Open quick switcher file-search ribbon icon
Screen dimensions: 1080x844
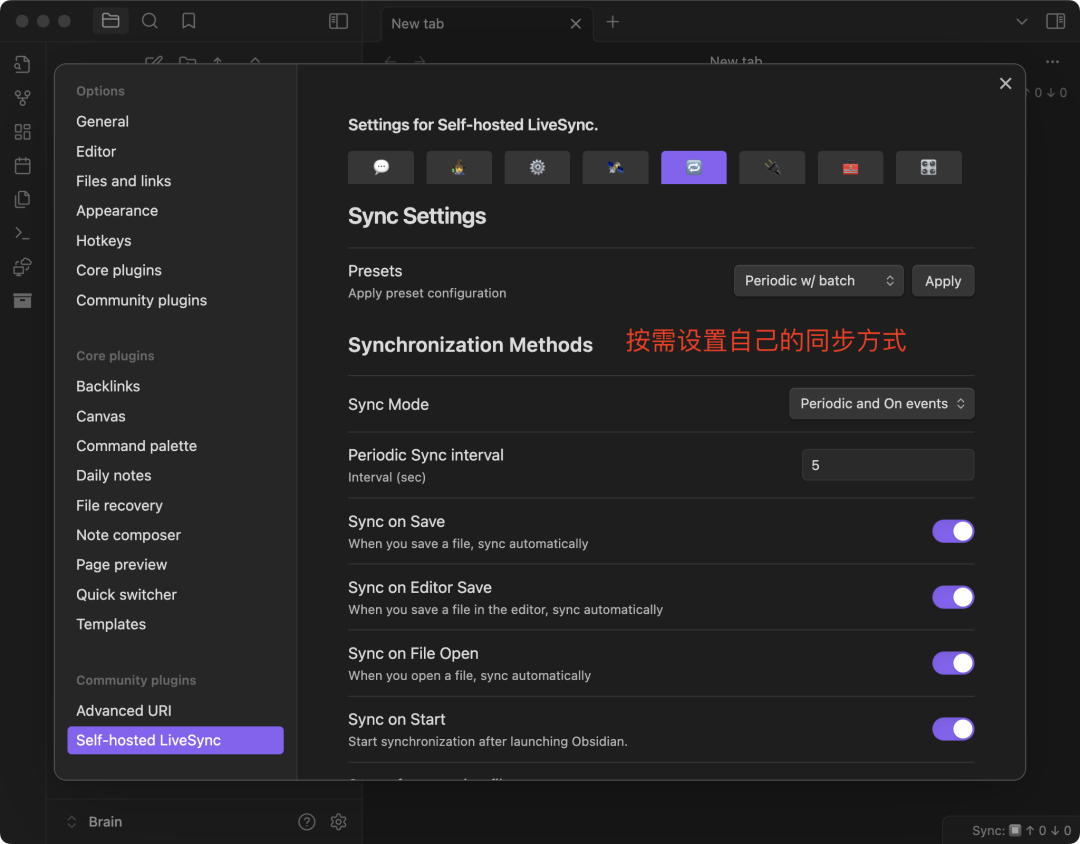(22, 64)
